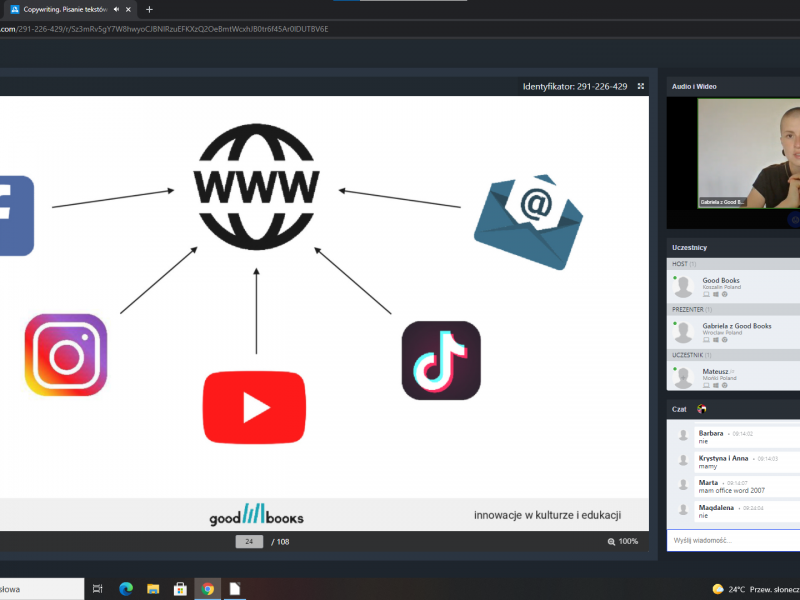The image size is (800, 600).
Task: Click the taskbar search box
Action: coord(42,589)
